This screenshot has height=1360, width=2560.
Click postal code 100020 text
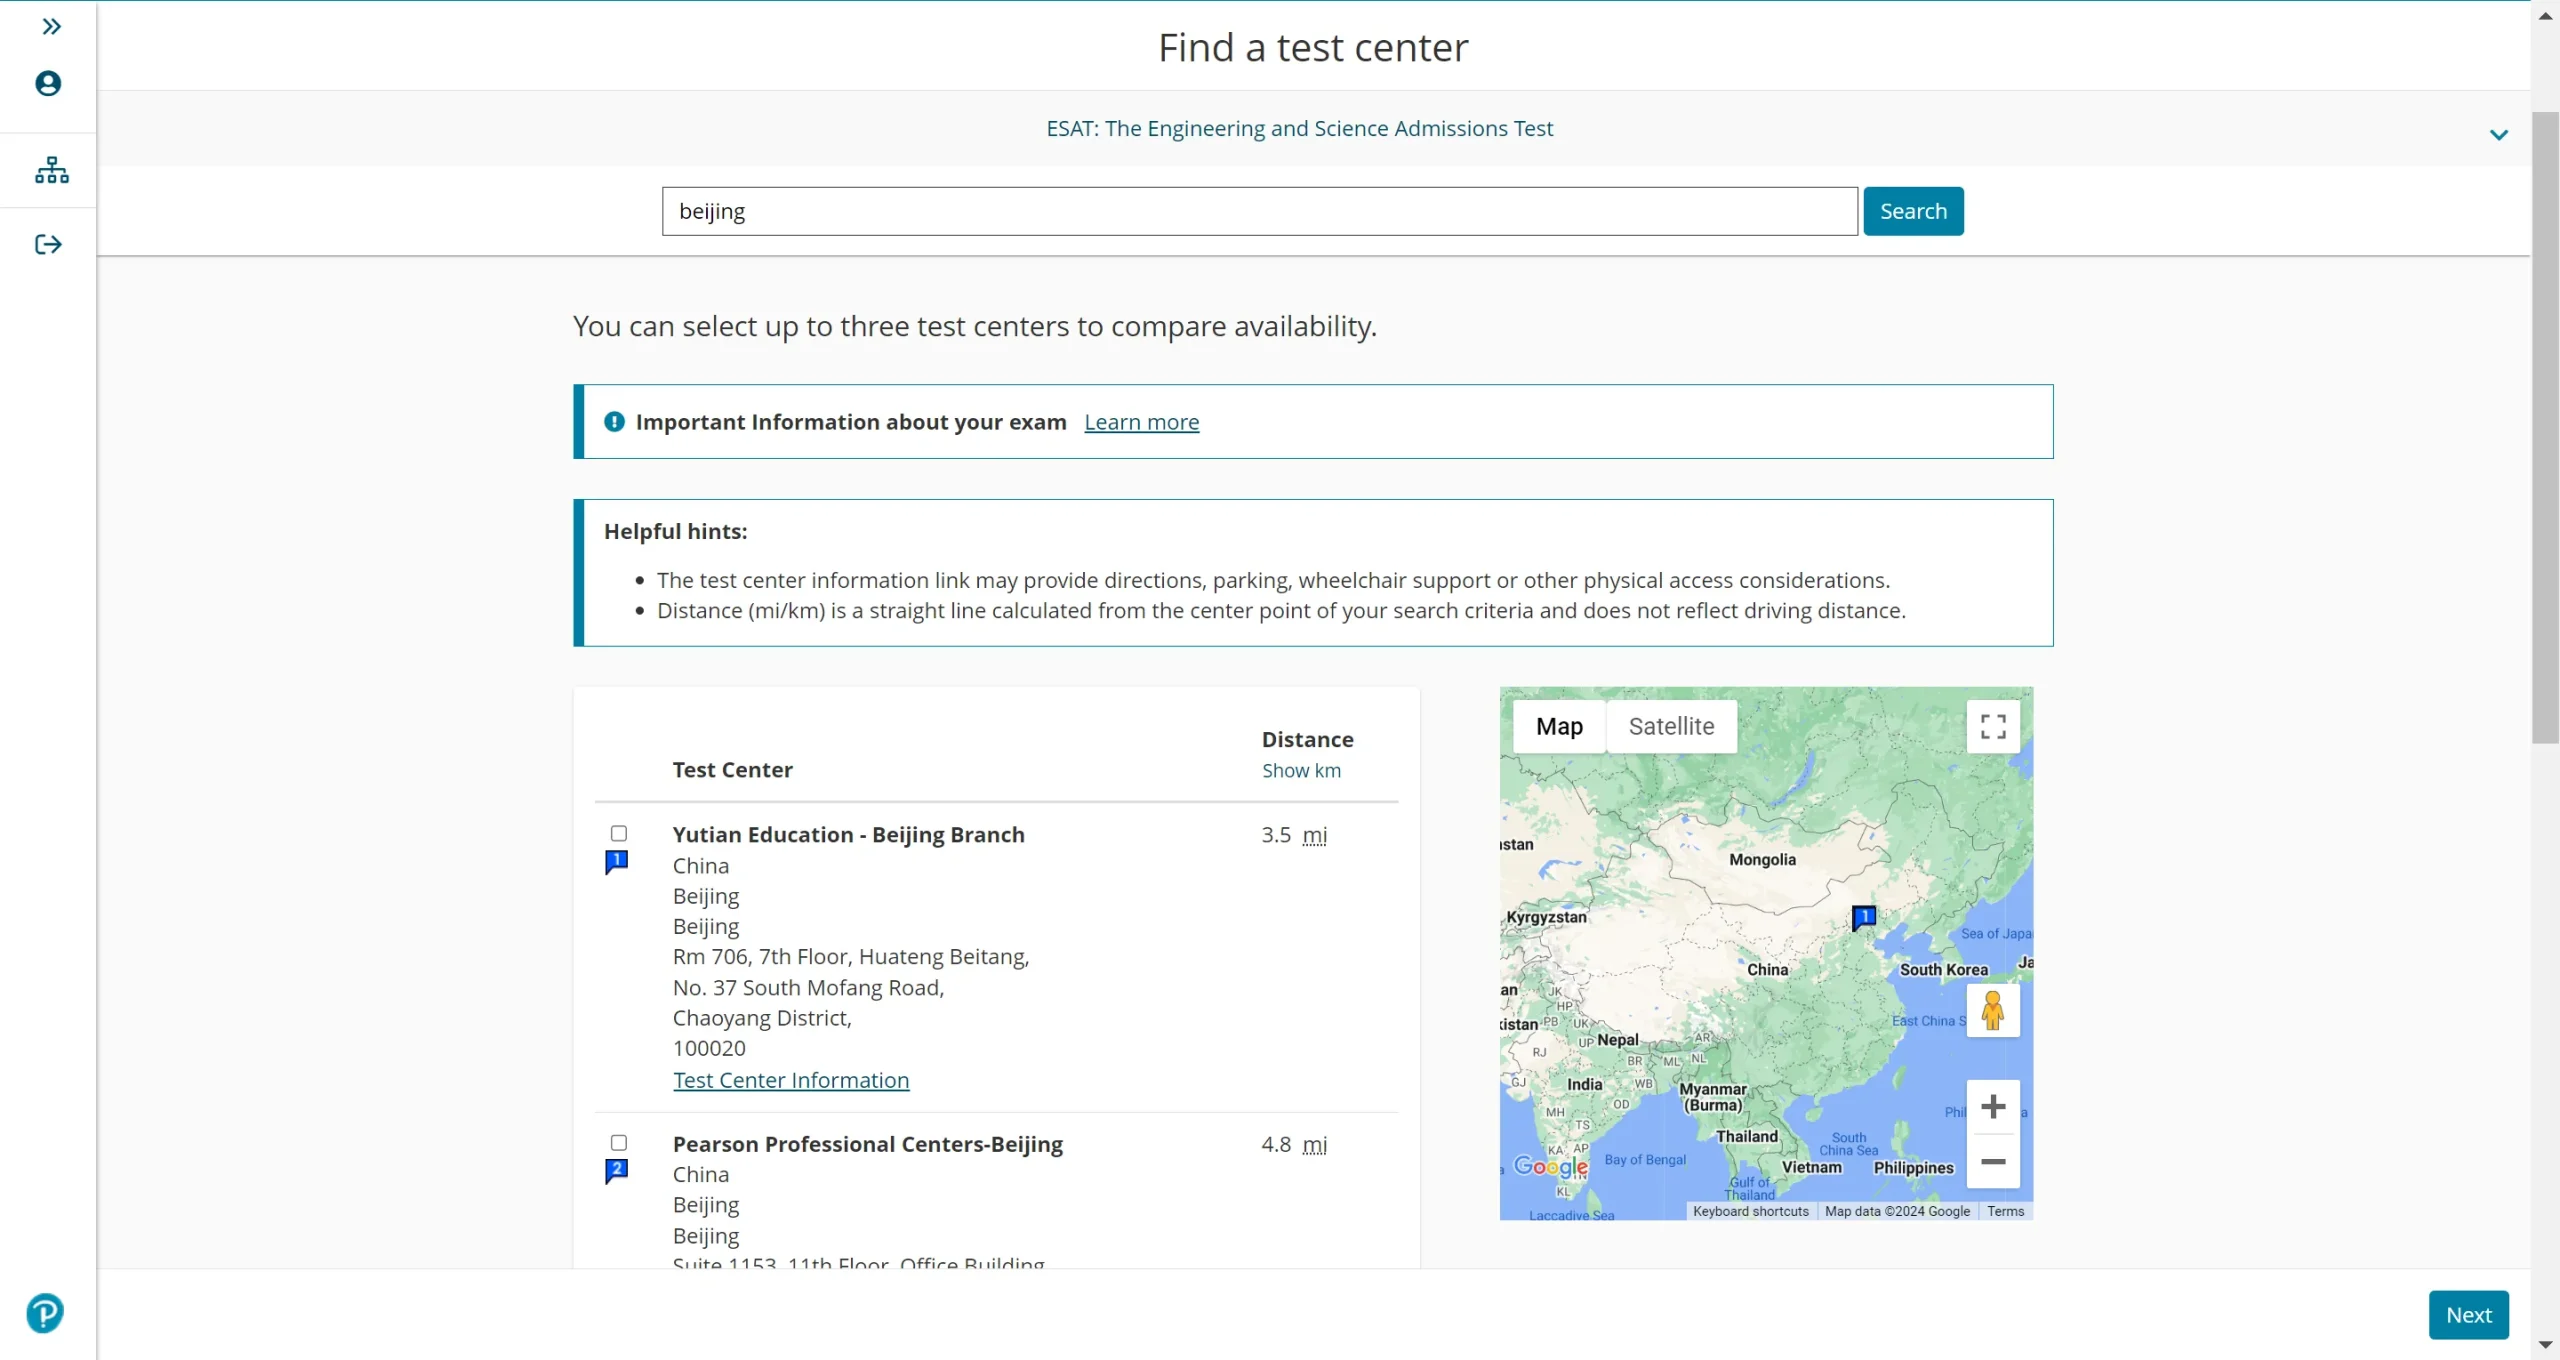(x=709, y=1048)
